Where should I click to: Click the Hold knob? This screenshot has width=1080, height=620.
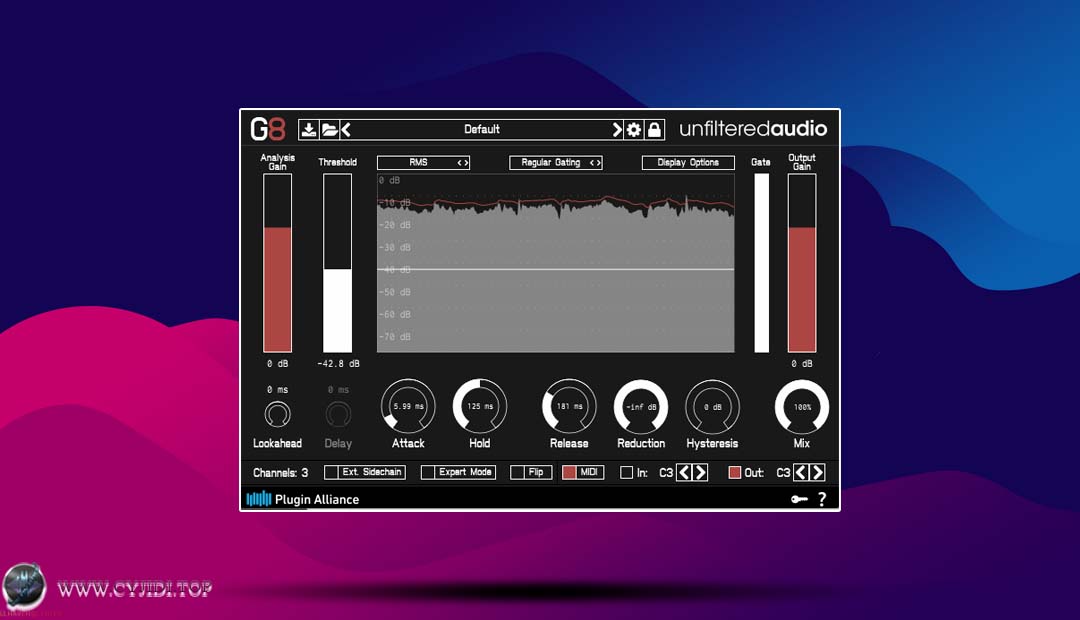(480, 406)
